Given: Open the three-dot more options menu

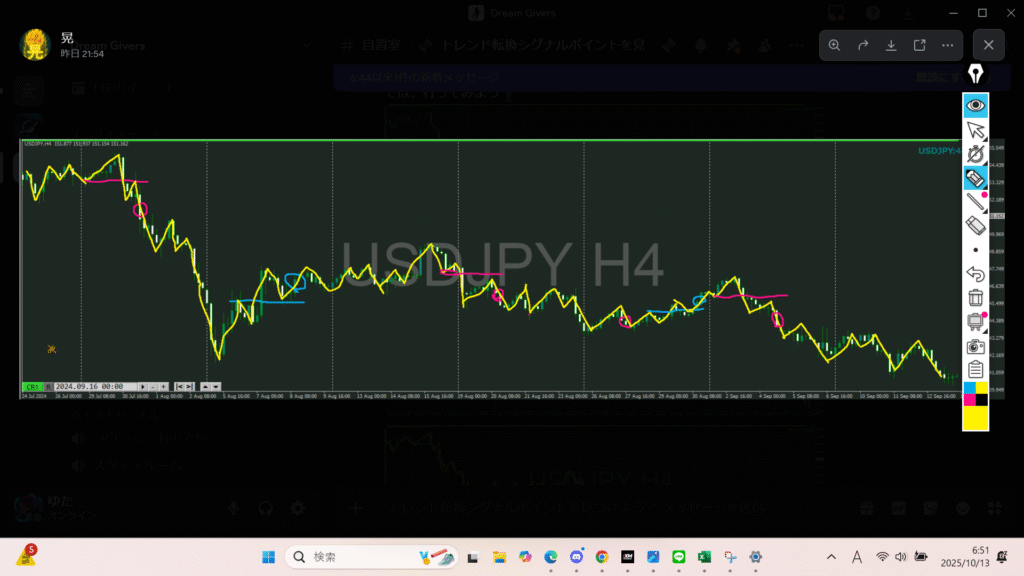Looking at the screenshot, I should (947, 45).
